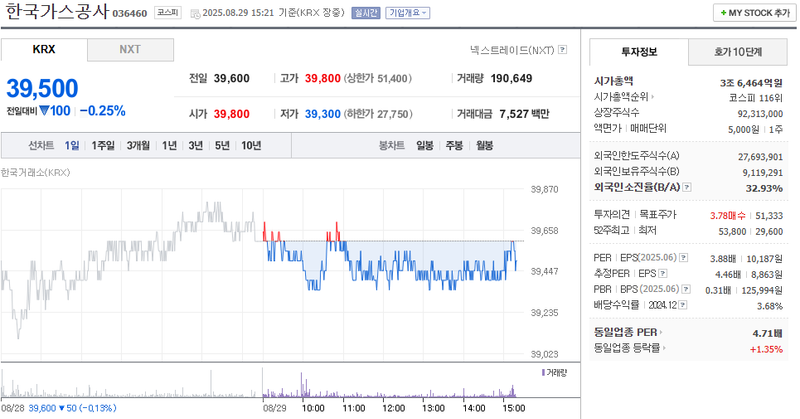Image resolution: width=800 pixels, height=419 pixels.
Task: Expand the 기업개요 dropdown
Action: [408, 13]
